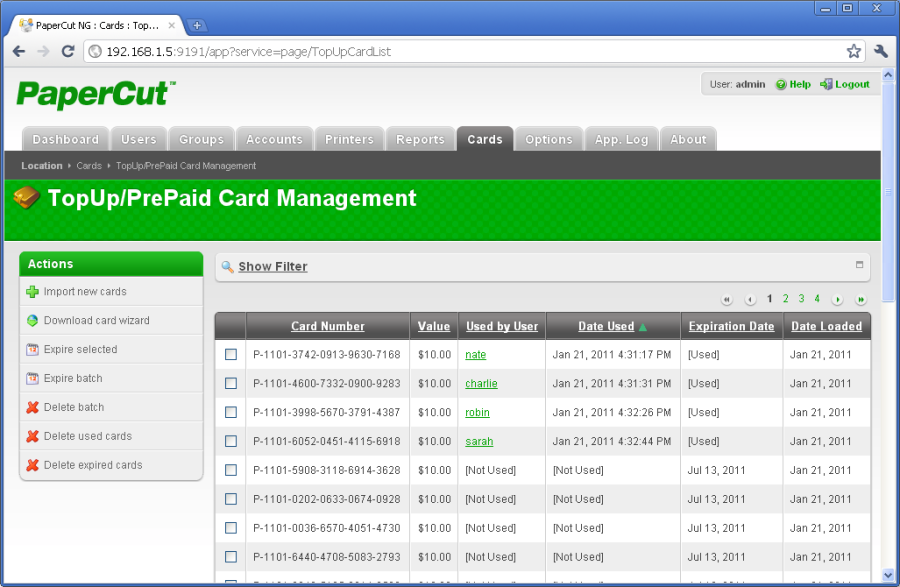Click the magnifier icon beside Show Filter

click(227, 267)
